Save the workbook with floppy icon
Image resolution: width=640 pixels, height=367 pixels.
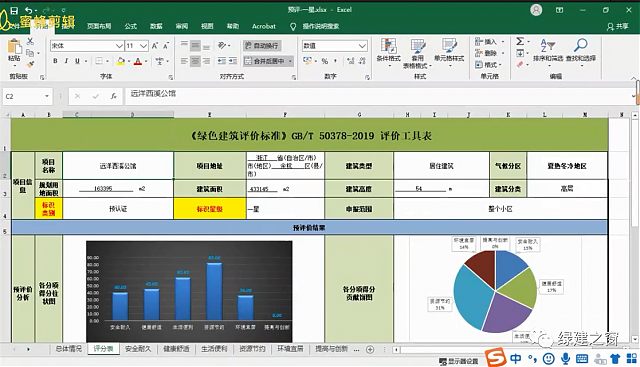tap(14, 10)
